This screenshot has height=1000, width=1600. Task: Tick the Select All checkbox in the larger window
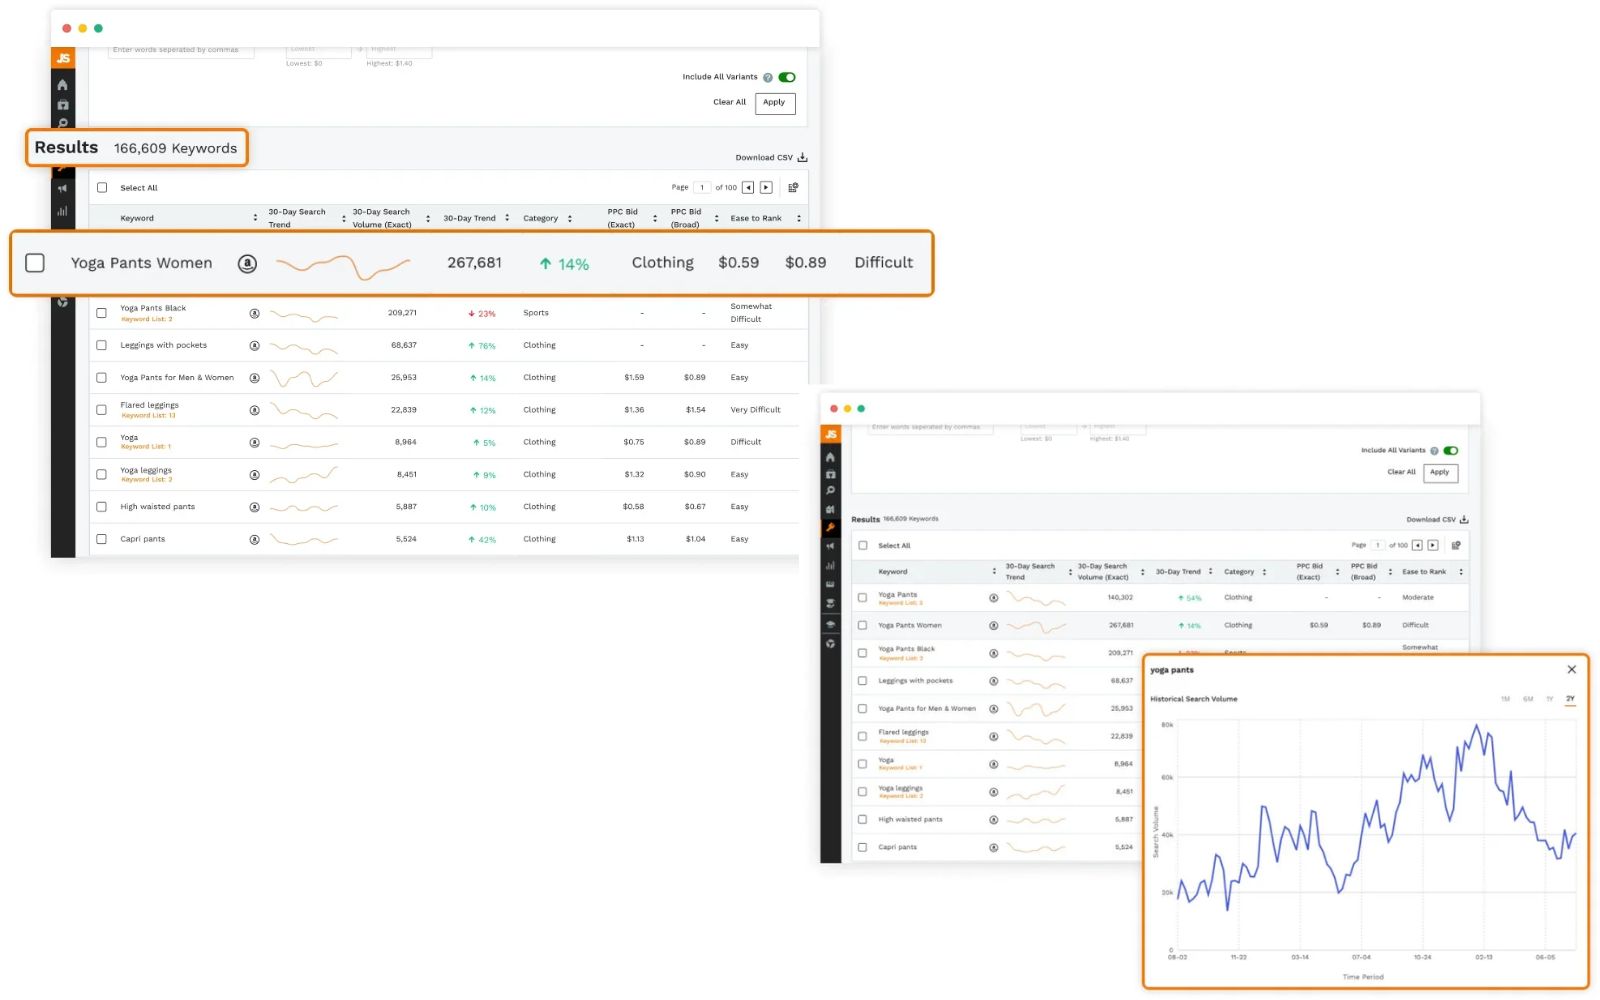coord(102,187)
